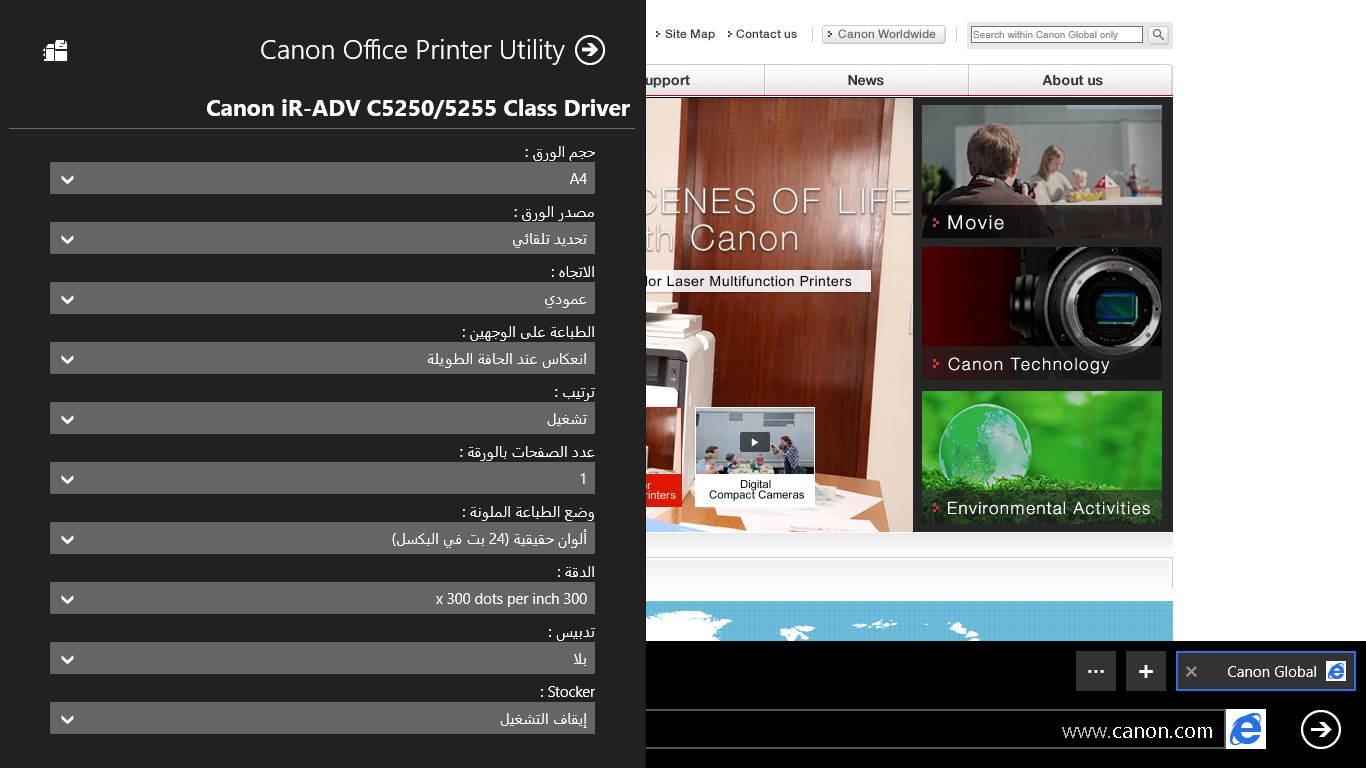Click the Canon Worldwide button
This screenshot has height=768, width=1366.
pos(884,34)
